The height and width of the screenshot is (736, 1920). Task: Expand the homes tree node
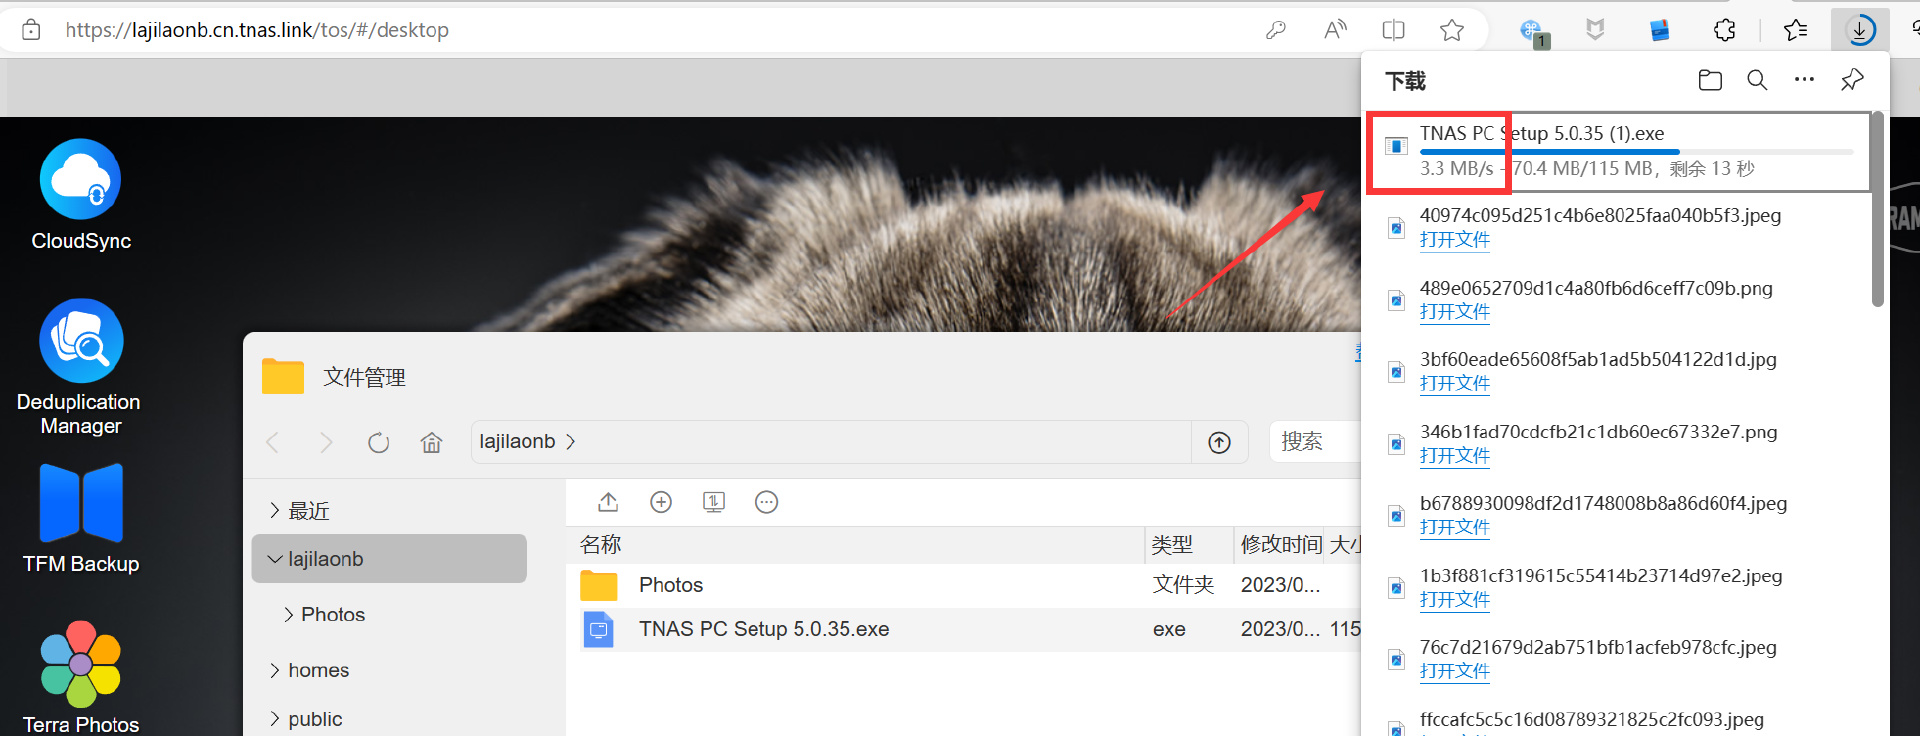click(275, 670)
